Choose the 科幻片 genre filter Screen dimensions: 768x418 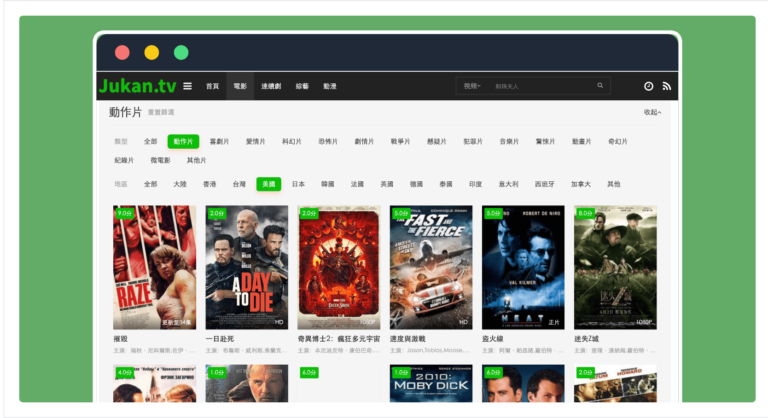(x=292, y=142)
